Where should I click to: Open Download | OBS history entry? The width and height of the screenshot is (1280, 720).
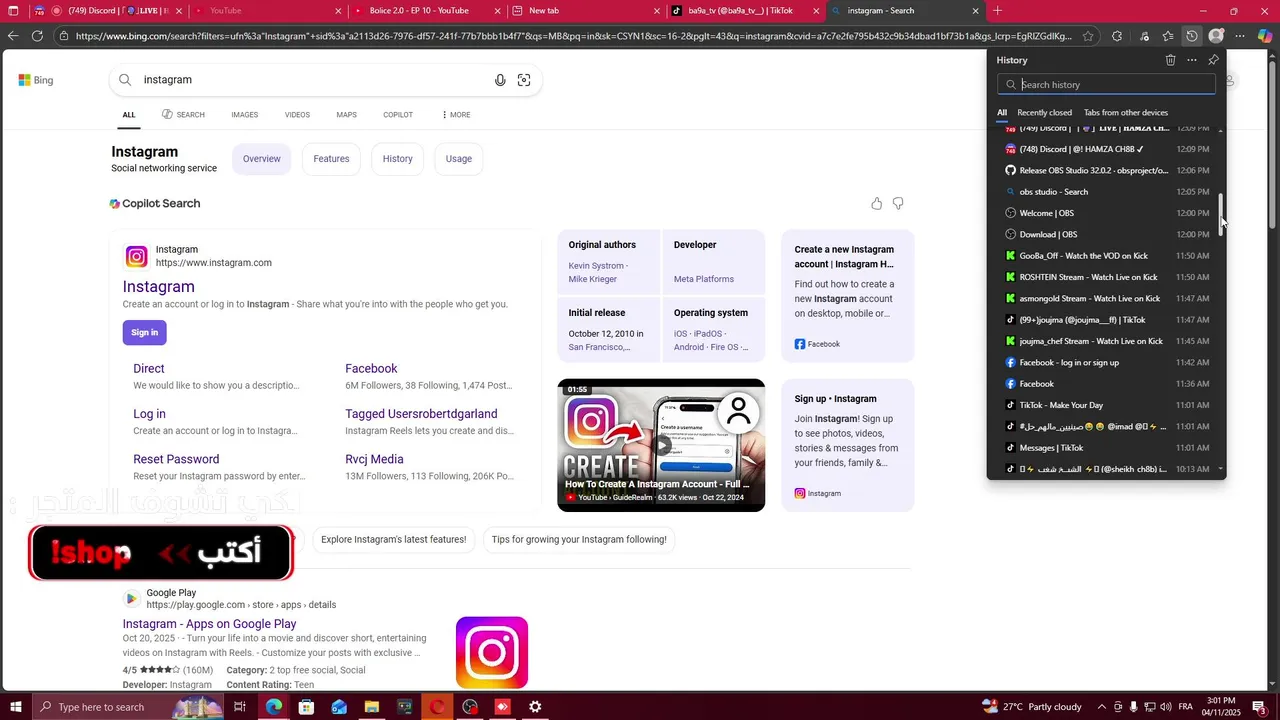point(1106,235)
